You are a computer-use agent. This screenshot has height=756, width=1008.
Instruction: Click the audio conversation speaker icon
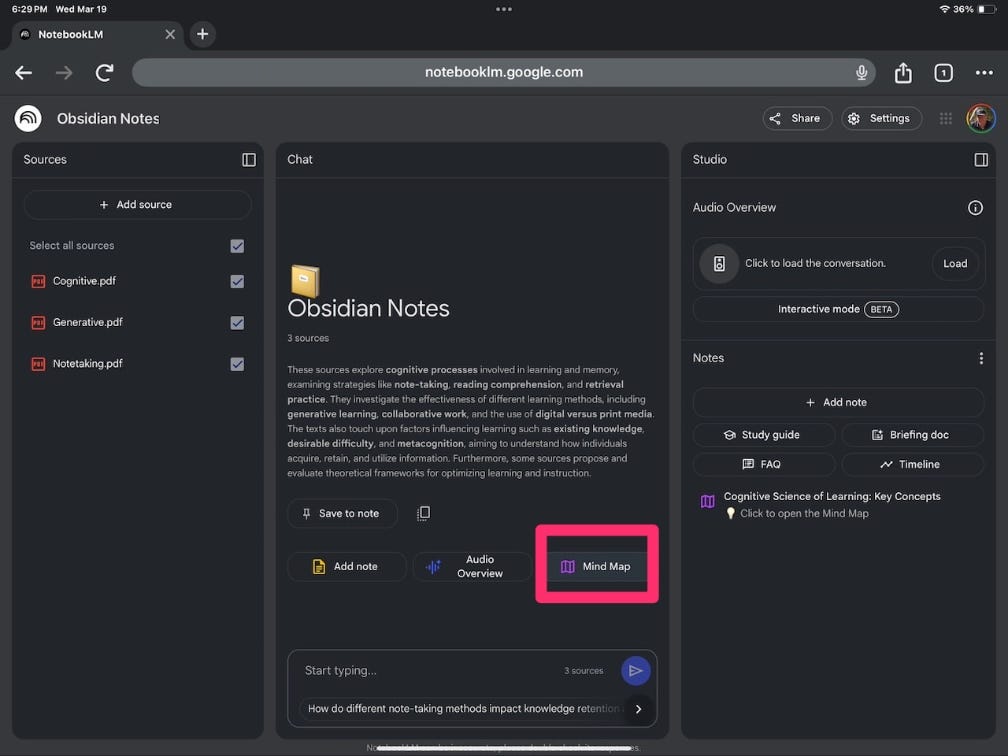[x=719, y=264]
